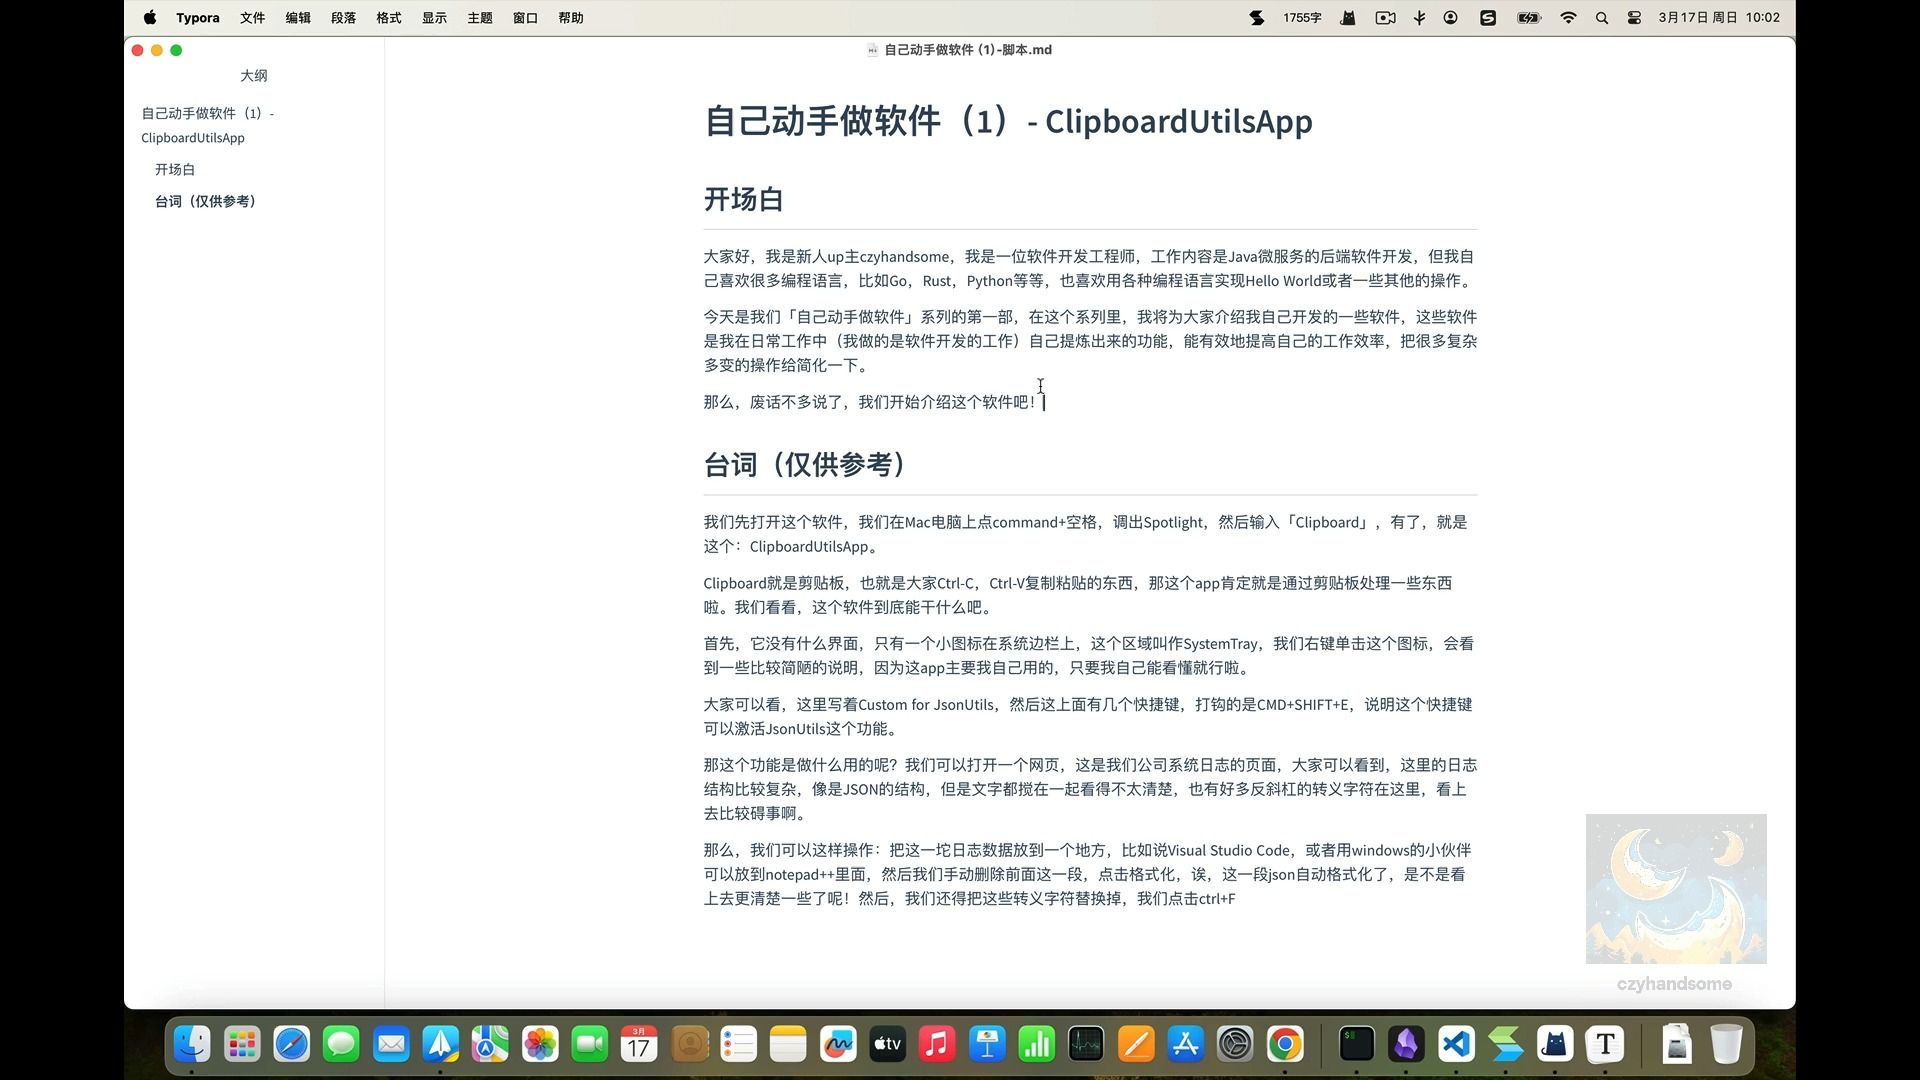Launch Google Chrome from the dock
The height and width of the screenshot is (1080, 1920).
1285,1045
